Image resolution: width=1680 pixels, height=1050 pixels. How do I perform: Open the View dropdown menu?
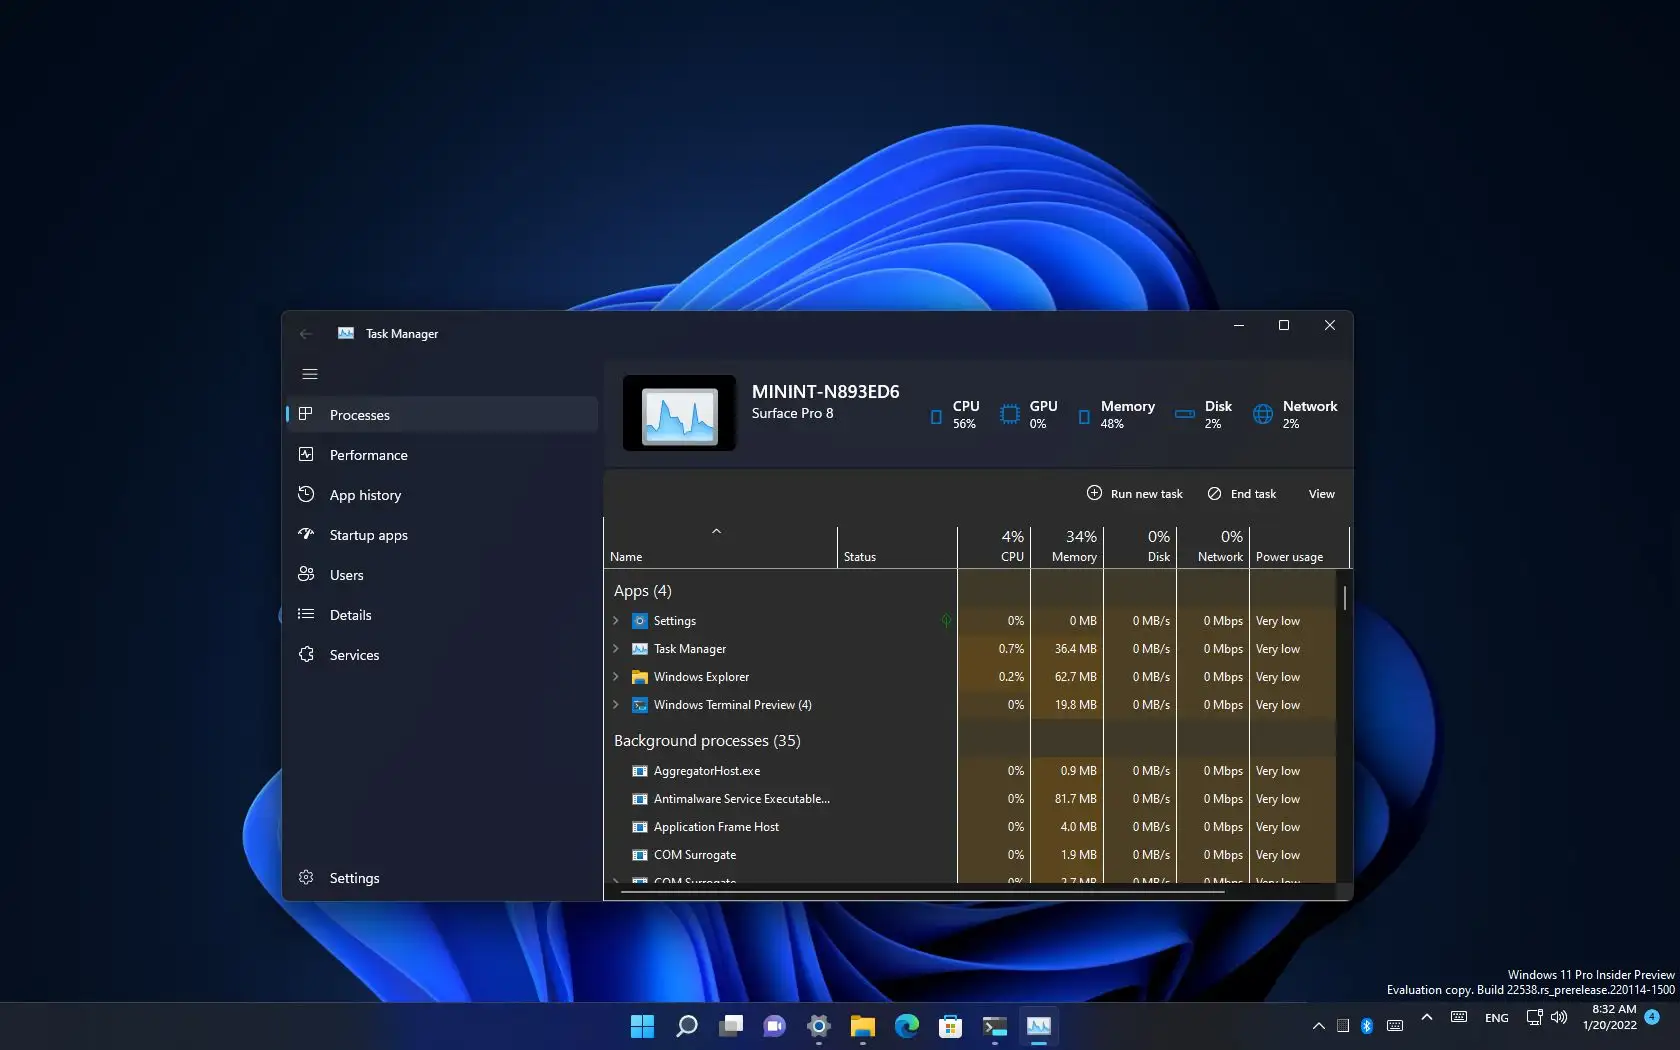pos(1320,493)
